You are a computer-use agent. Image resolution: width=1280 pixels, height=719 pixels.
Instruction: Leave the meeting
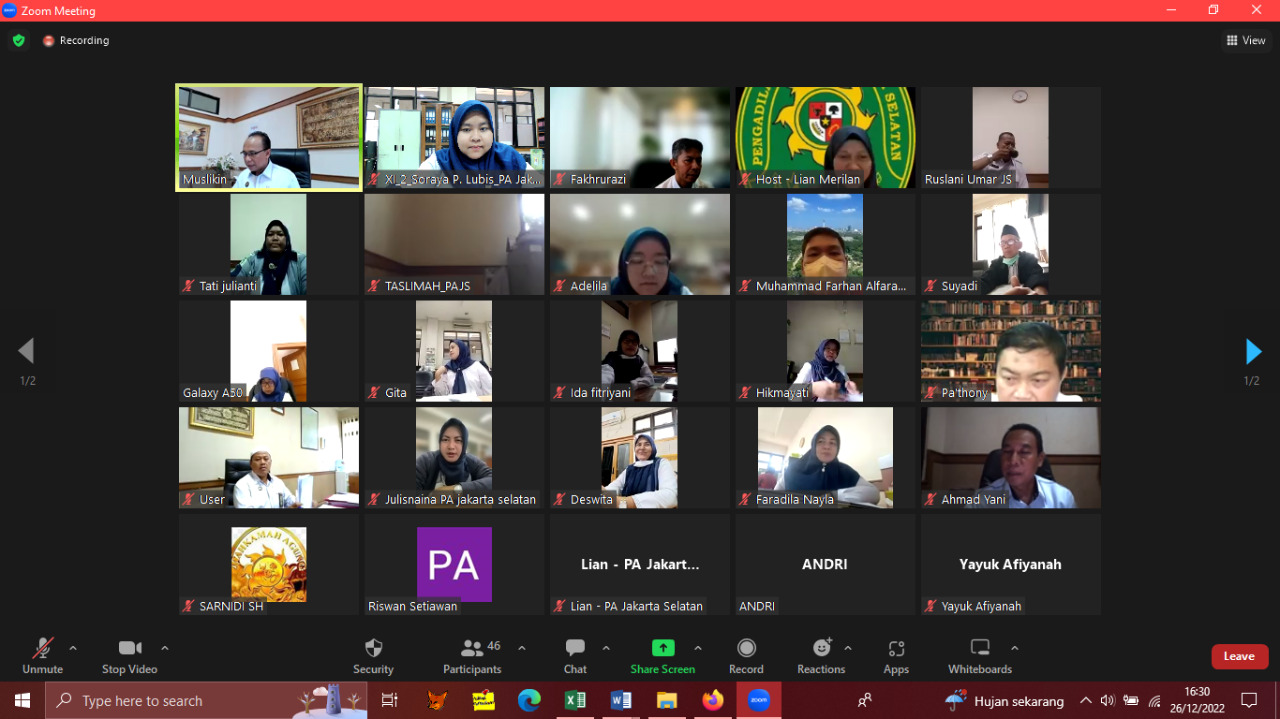tap(1239, 656)
